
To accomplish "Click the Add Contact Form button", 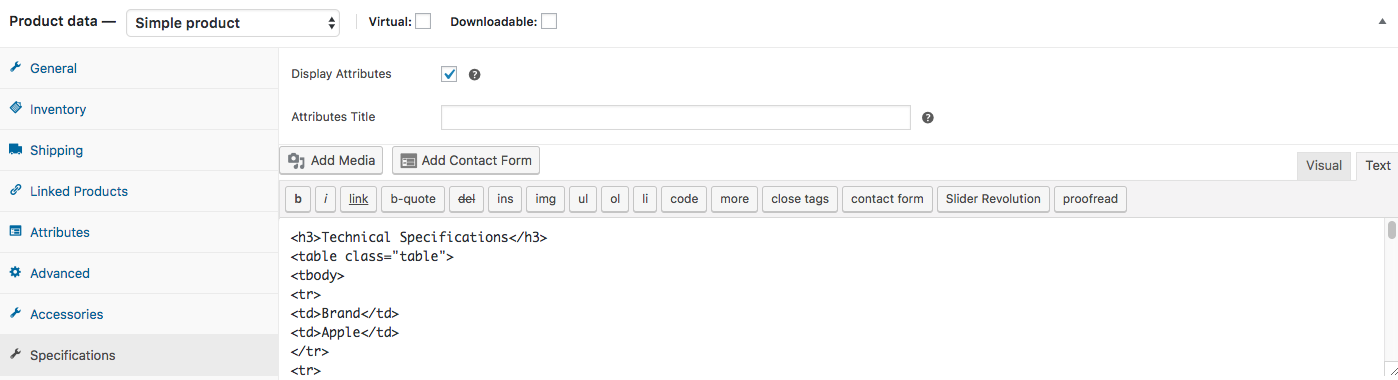I will pyautogui.click(x=466, y=160).
